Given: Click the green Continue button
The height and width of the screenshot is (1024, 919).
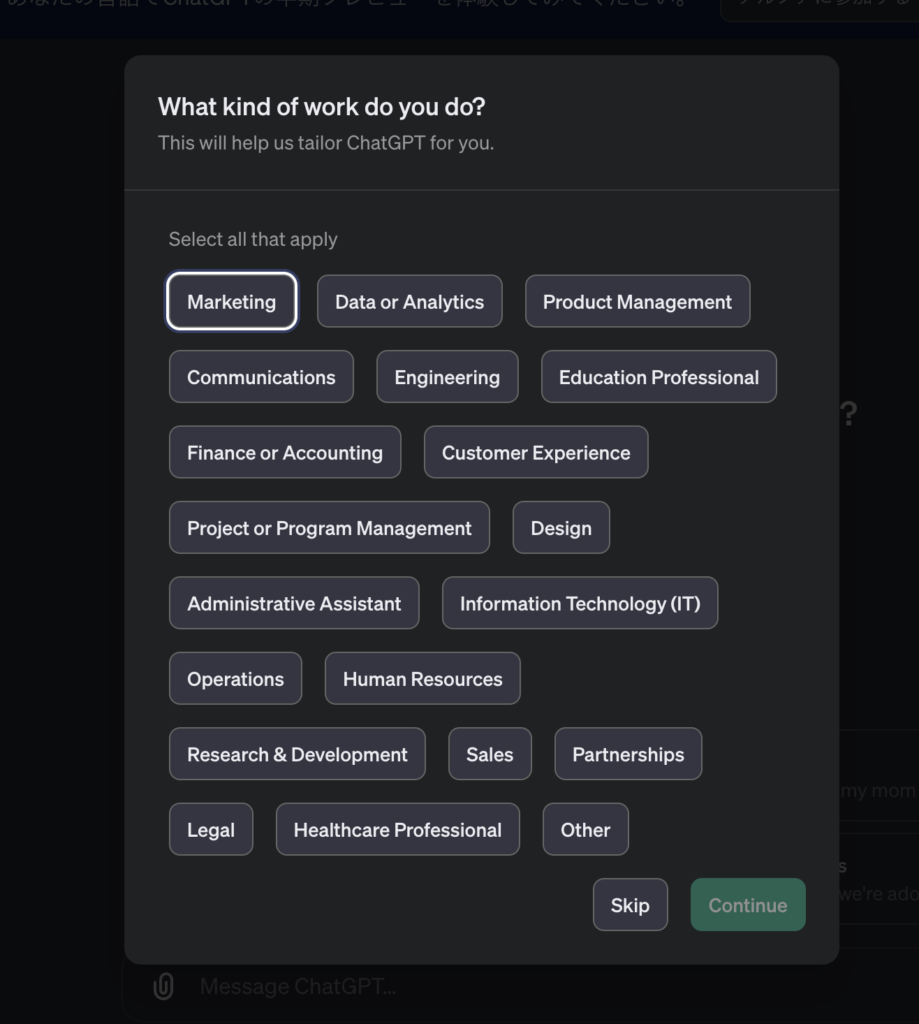Looking at the screenshot, I should click(748, 905).
